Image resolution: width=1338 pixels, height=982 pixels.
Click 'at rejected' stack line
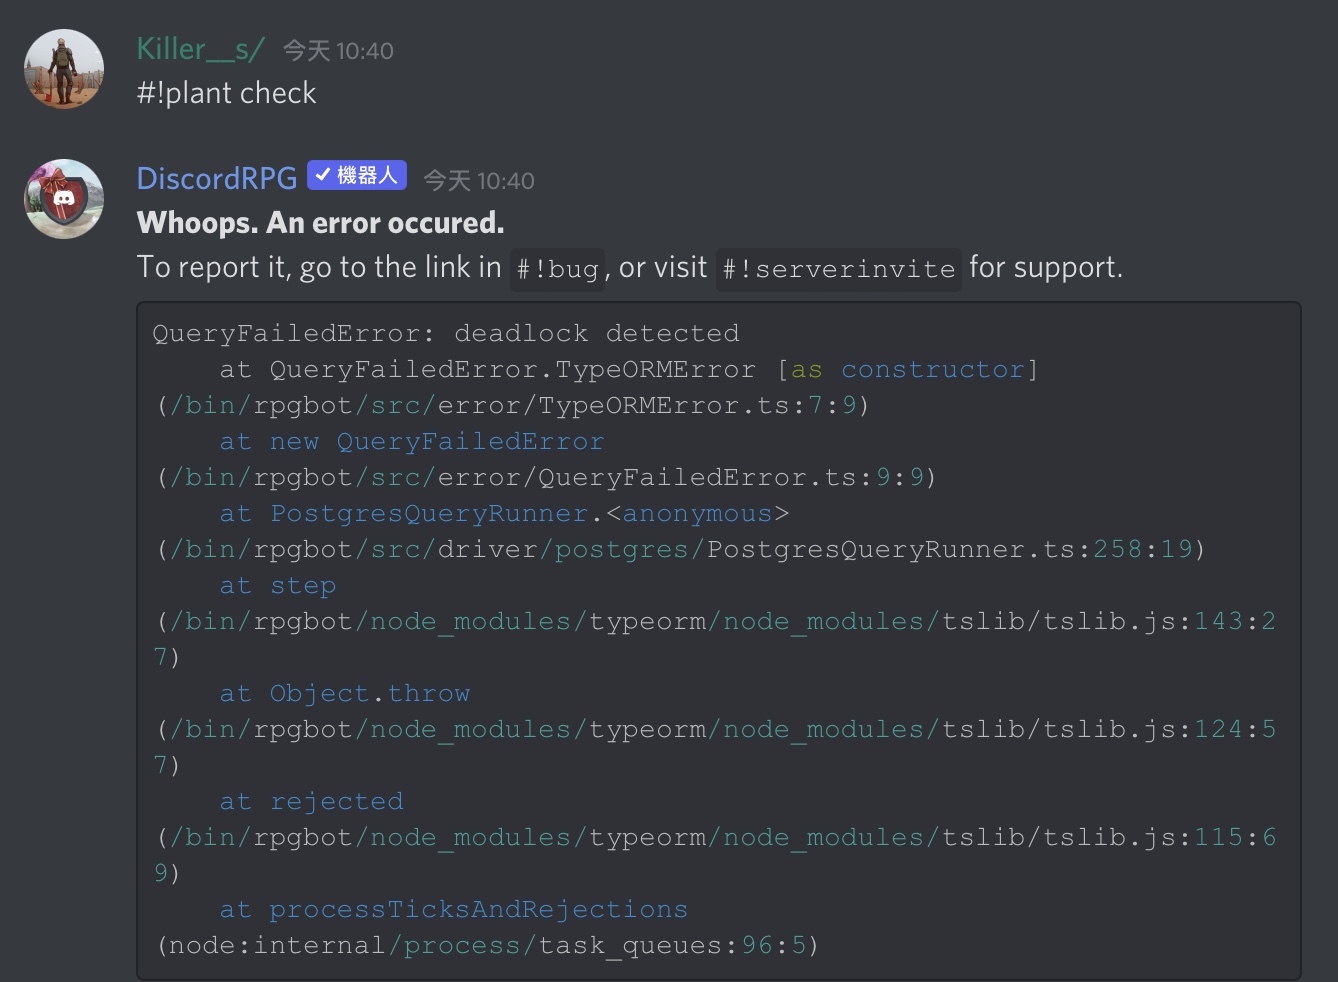click(311, 801)
